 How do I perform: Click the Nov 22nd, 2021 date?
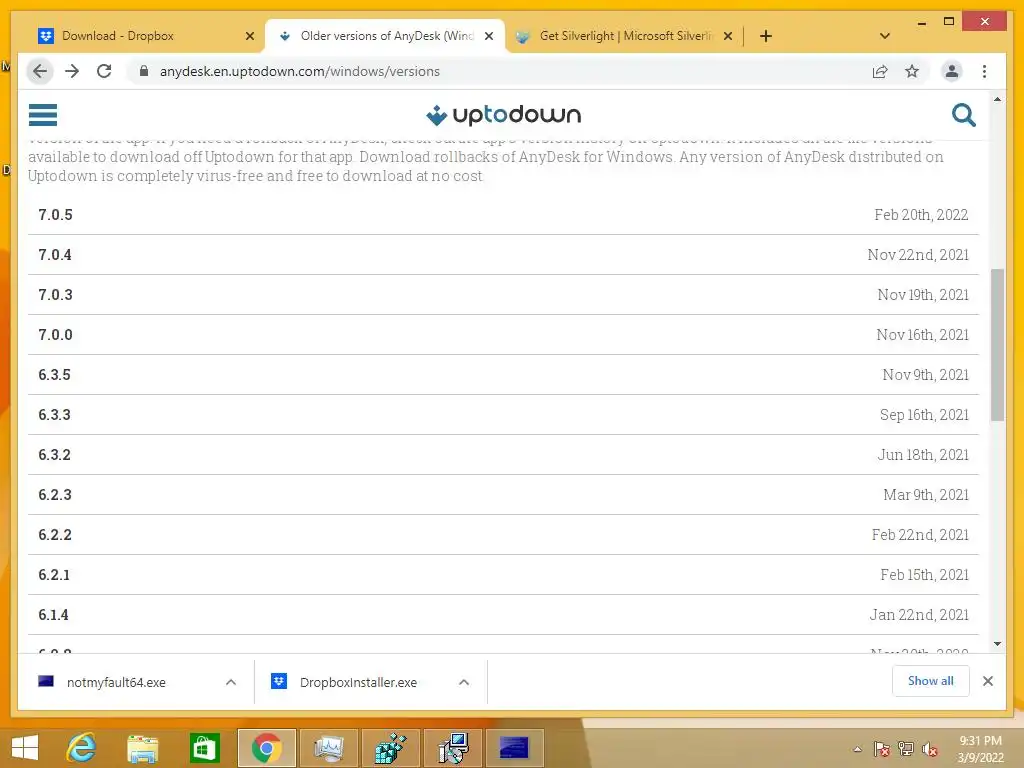918,255
